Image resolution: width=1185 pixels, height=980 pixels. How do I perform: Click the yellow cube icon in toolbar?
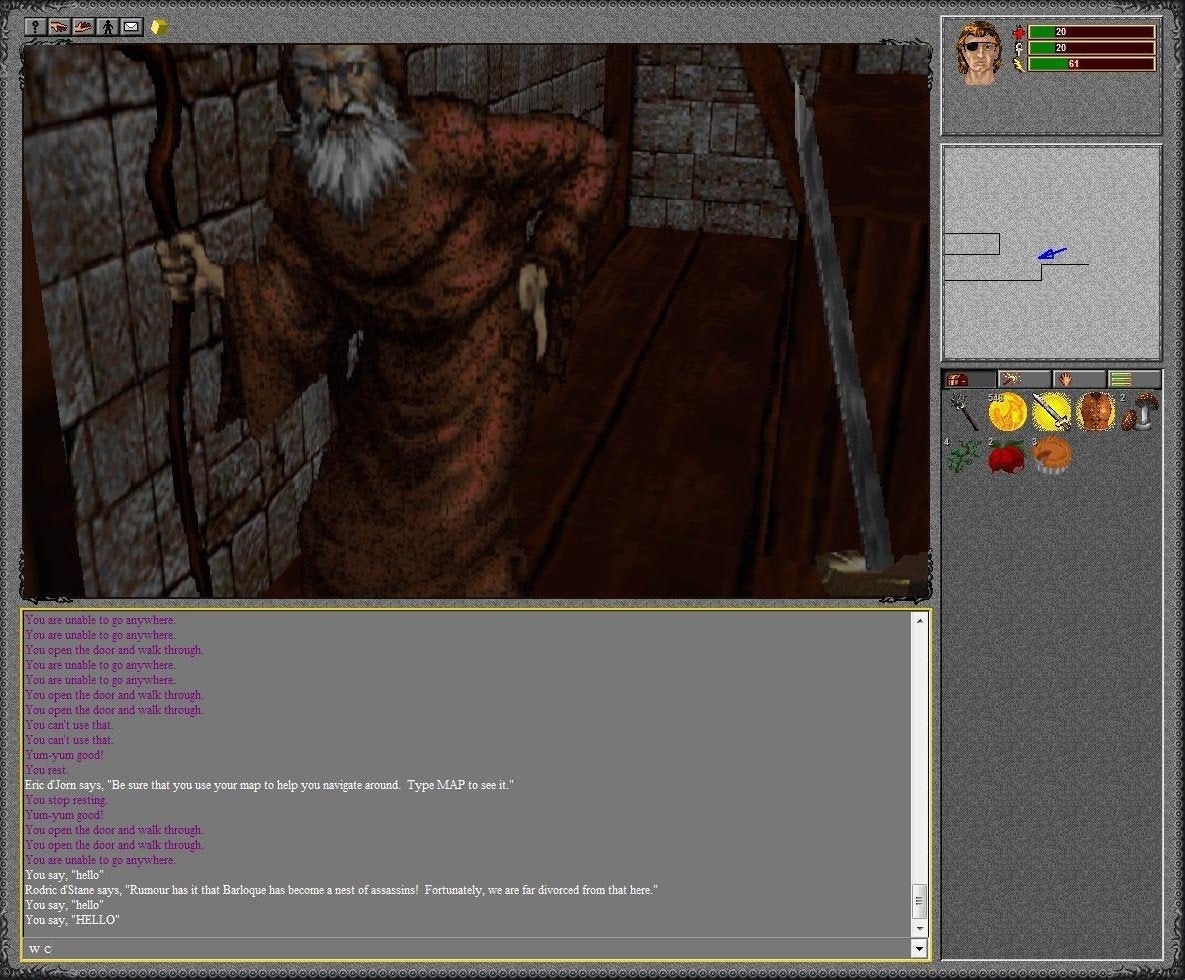click(159, 28)
